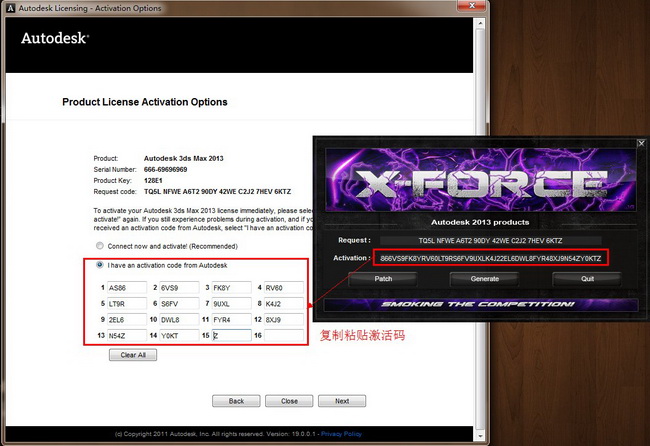Image resolution: width=650 pixels, height=446 pixels.
Task: Click the serial number '666-69696969'
Action: (165, 170)
